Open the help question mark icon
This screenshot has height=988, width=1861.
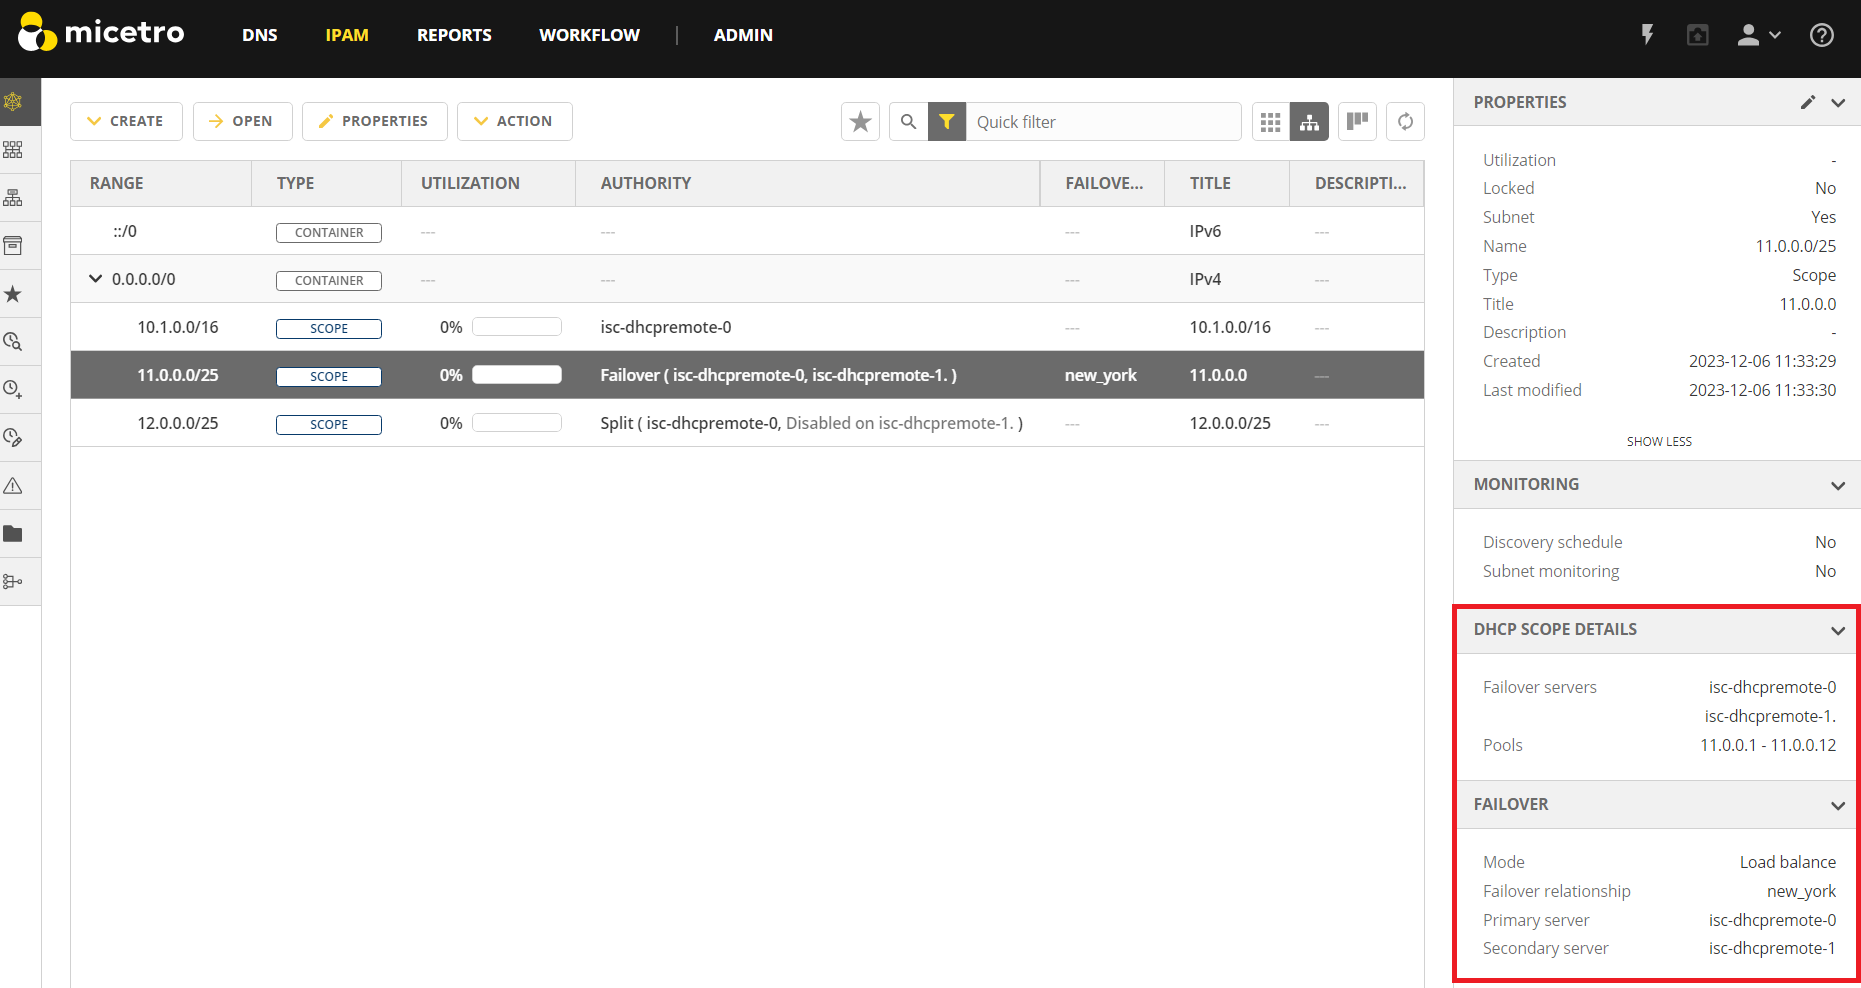click(x=1821, y=35)
